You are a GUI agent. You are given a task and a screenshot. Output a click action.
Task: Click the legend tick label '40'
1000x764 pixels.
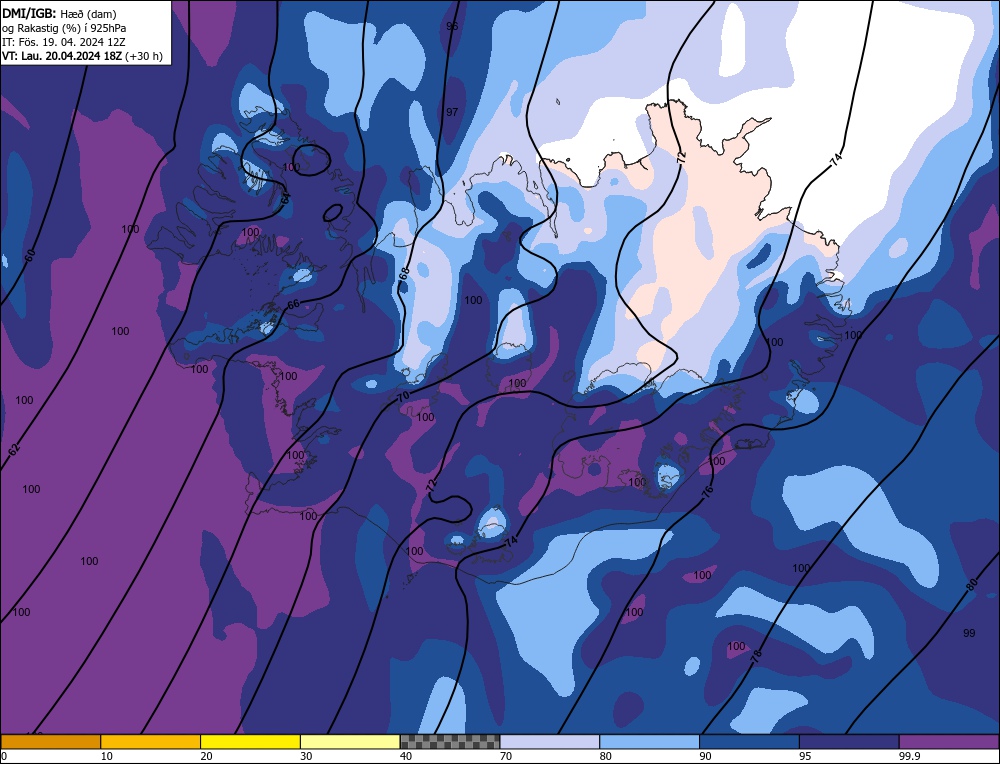pos(406,756)
